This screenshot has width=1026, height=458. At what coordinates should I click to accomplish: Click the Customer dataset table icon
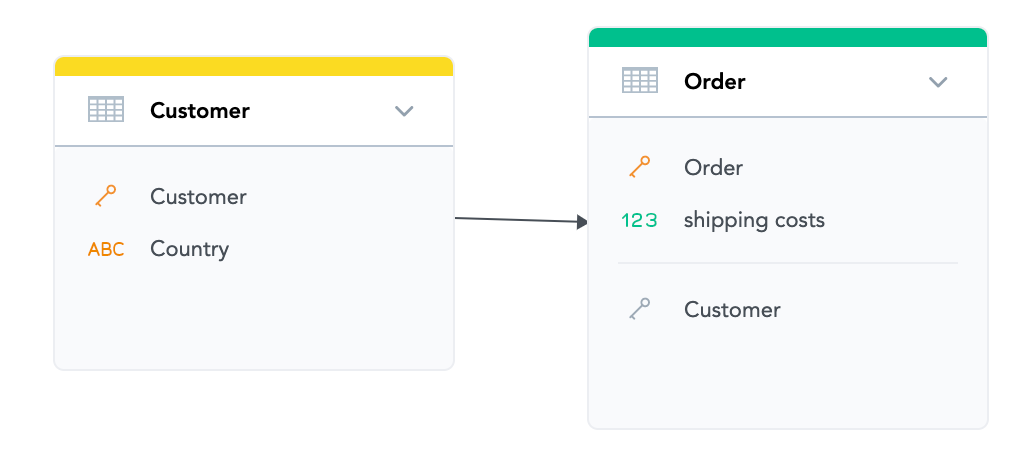click(106, 110)
